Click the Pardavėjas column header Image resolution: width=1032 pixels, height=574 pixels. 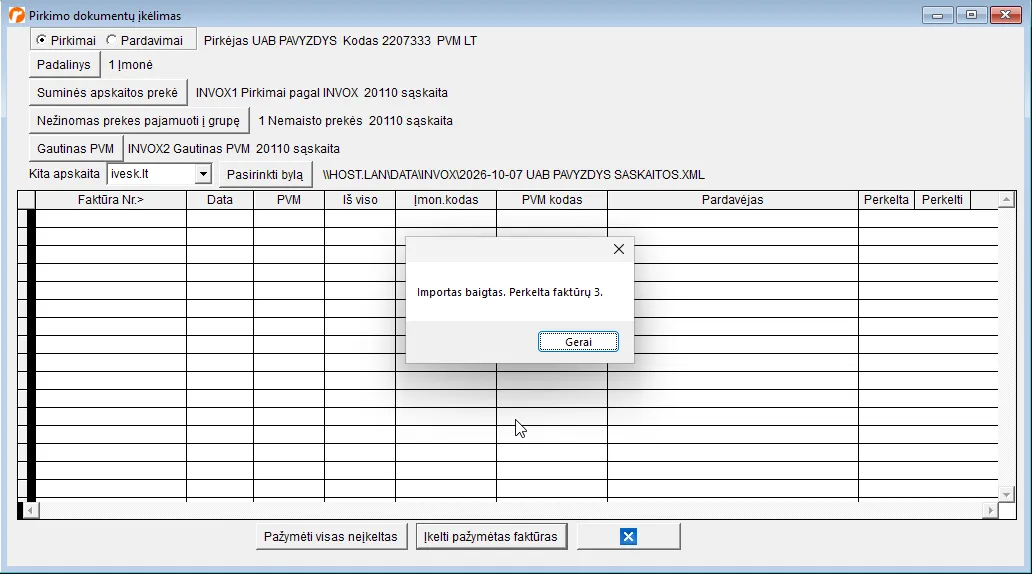tap(733, 199)
